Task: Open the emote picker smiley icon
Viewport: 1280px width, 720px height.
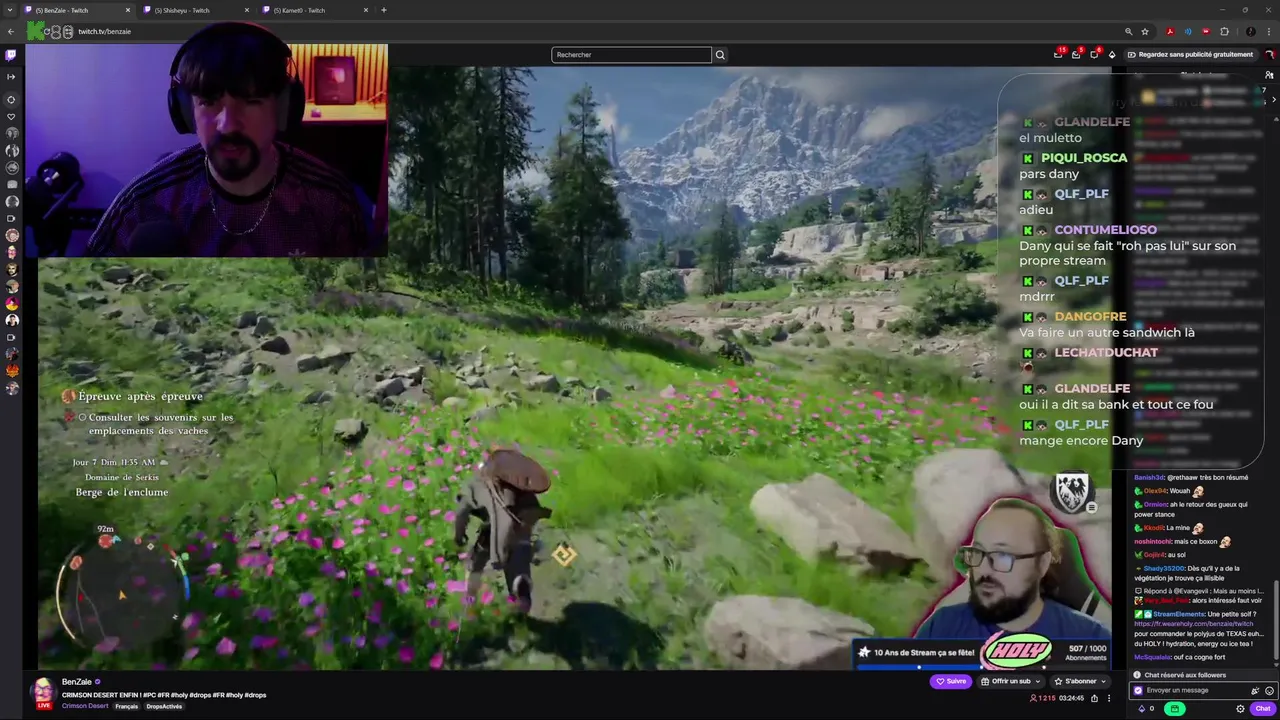Action: coord(1270,690)
